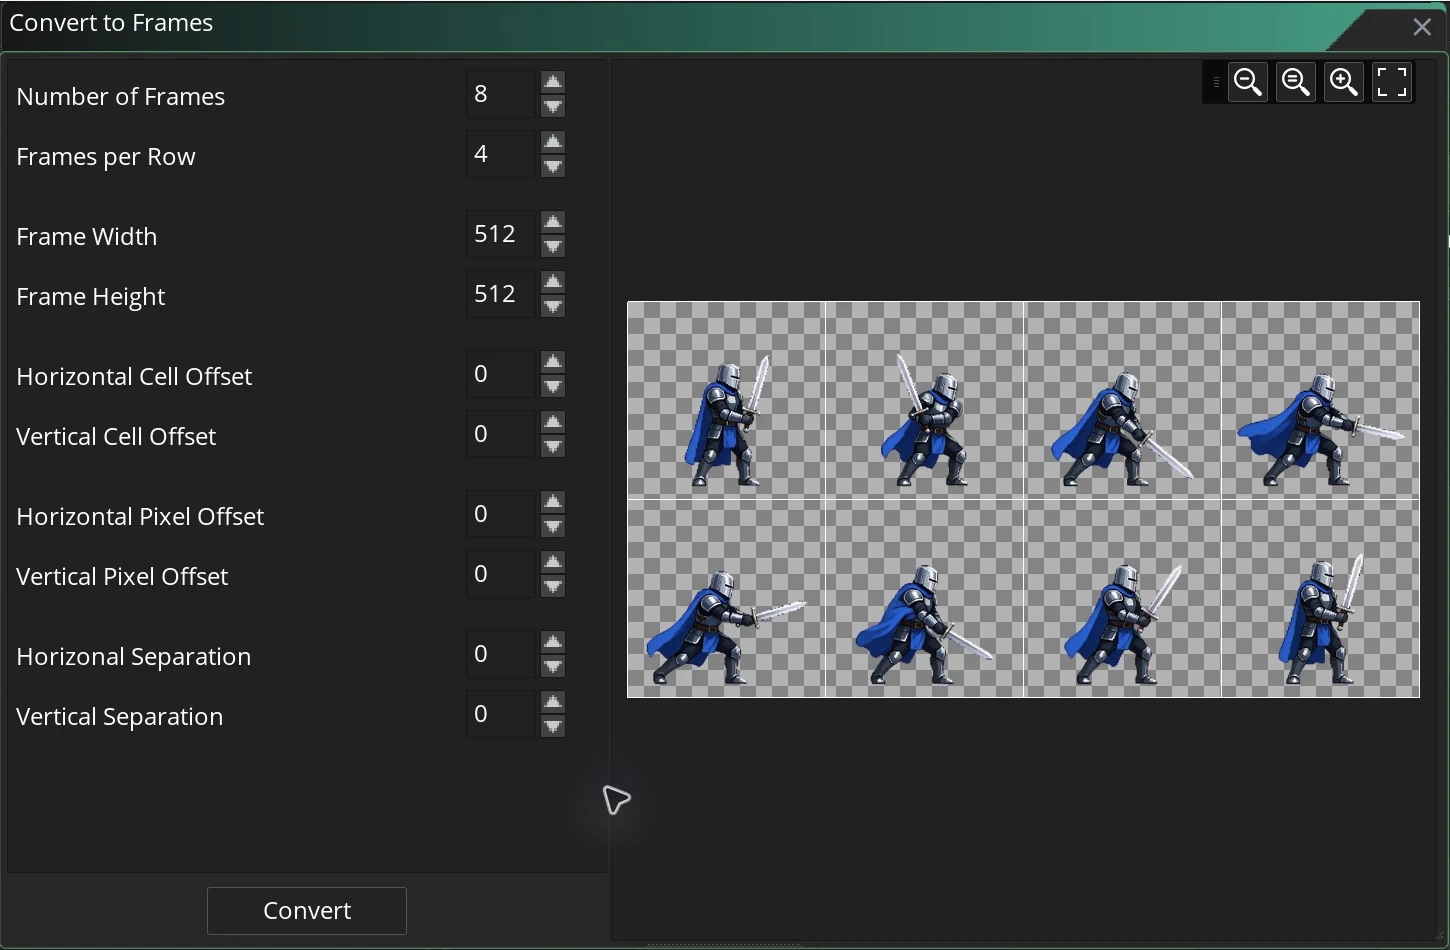The width and height of the screenshot is (1450, 950).
Task: Close the Convert to Frames dialog
Action: tap(1422, 27)
